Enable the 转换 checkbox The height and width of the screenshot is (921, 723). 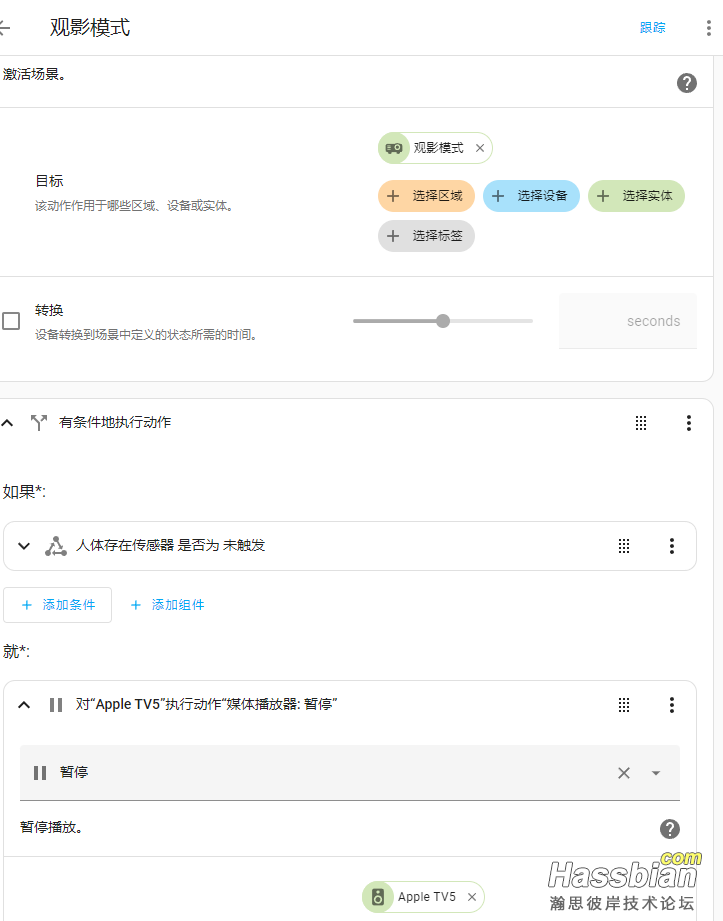(11, 321)
